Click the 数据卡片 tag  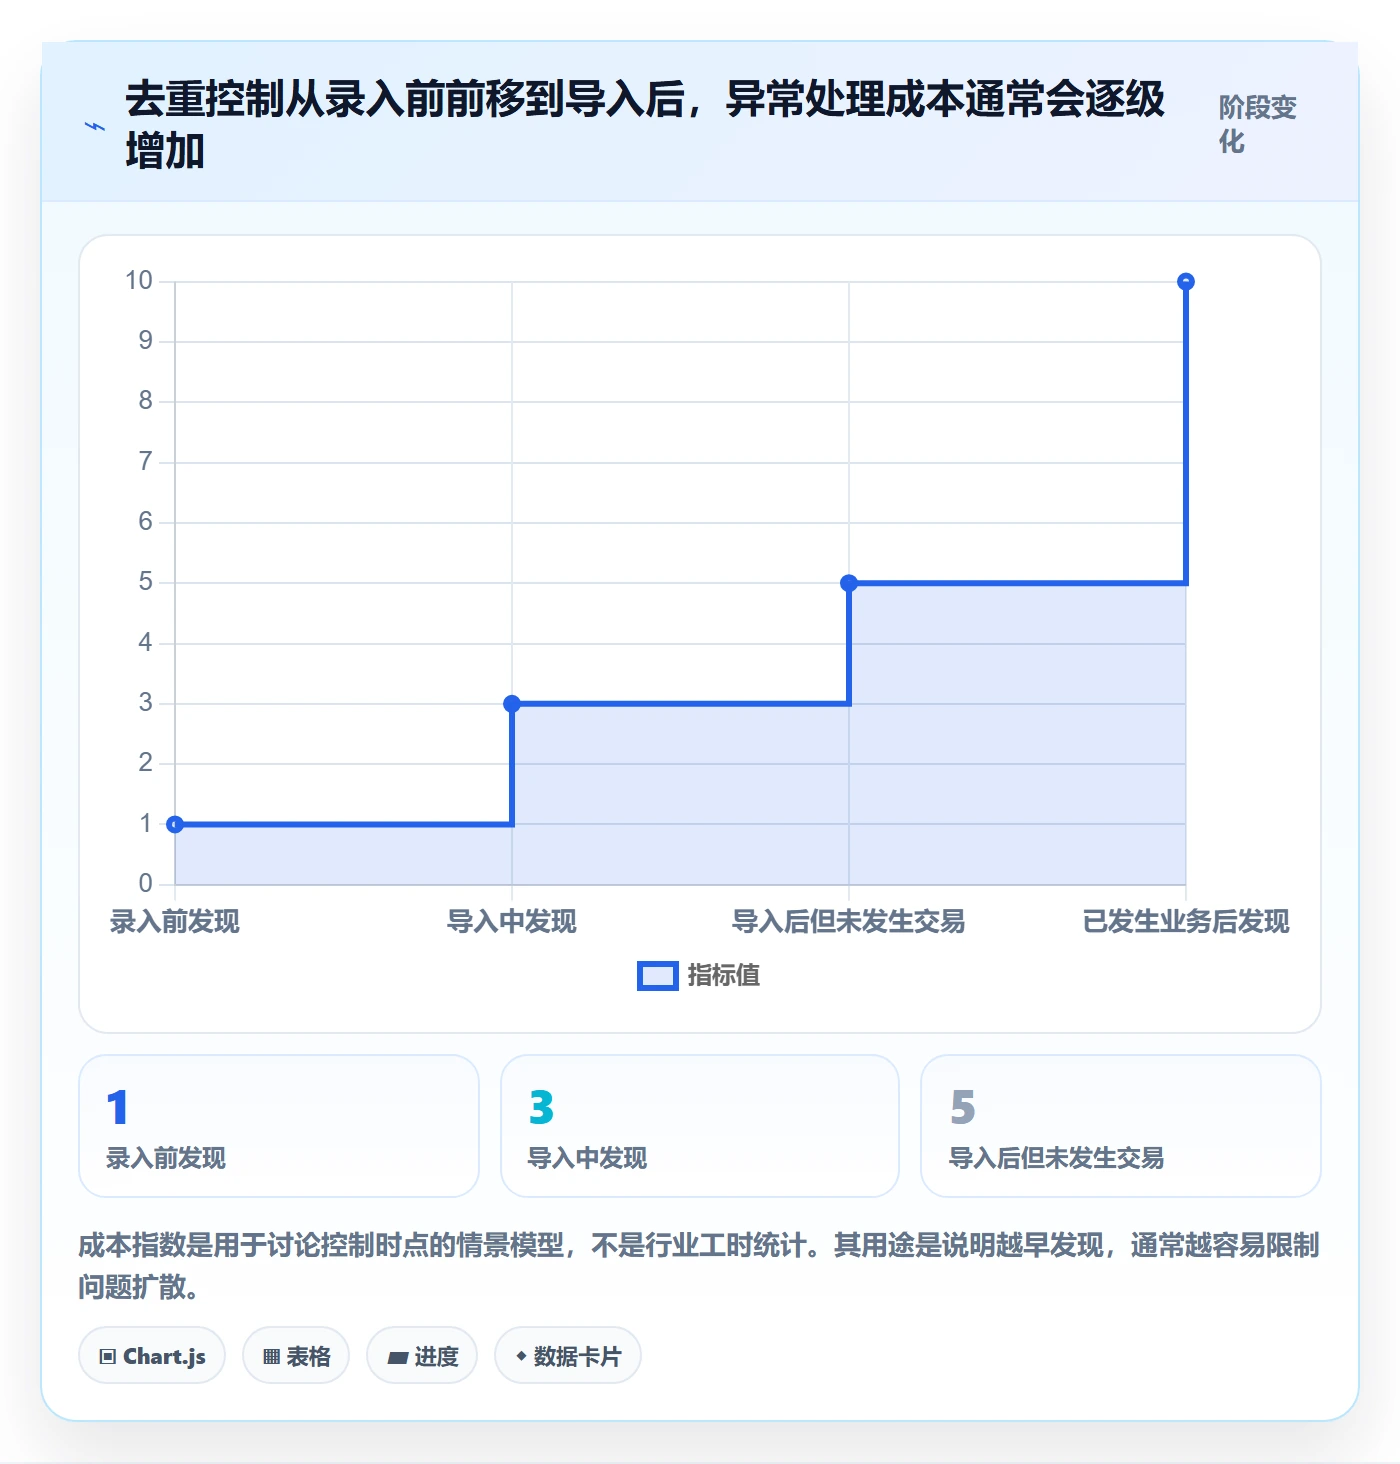coord(568,1356)
